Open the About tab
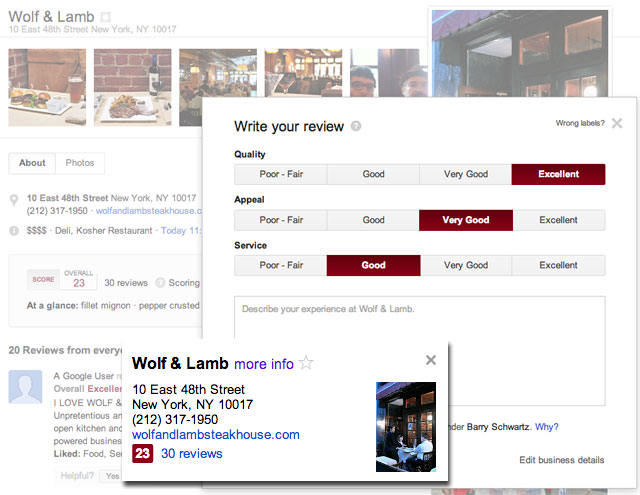 [x=32, y=163]
